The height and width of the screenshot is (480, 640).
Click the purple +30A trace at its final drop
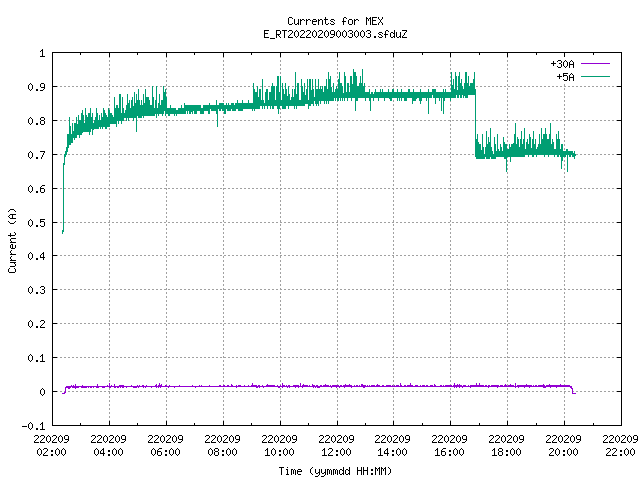point(573,390)
